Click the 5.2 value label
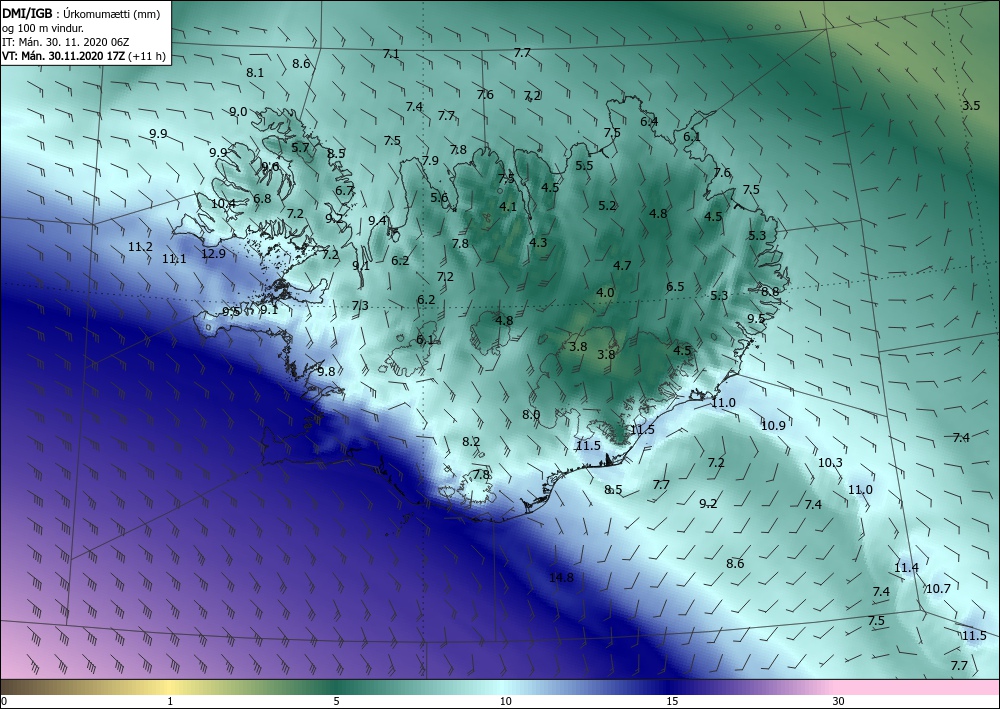This screenshot has height=709, width=1000. pyautogui.click(x=607, y=205)
